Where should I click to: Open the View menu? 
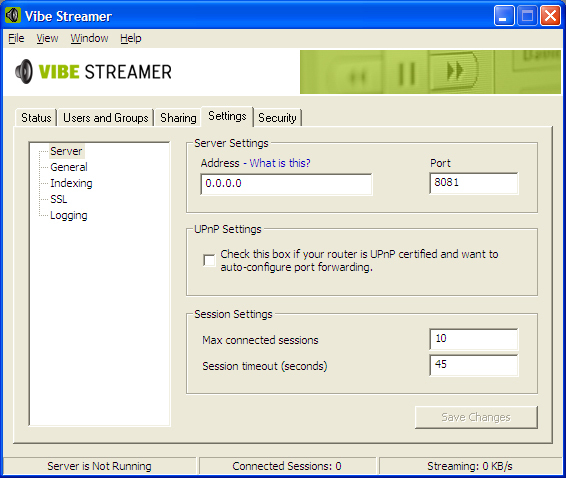point(47,38)
